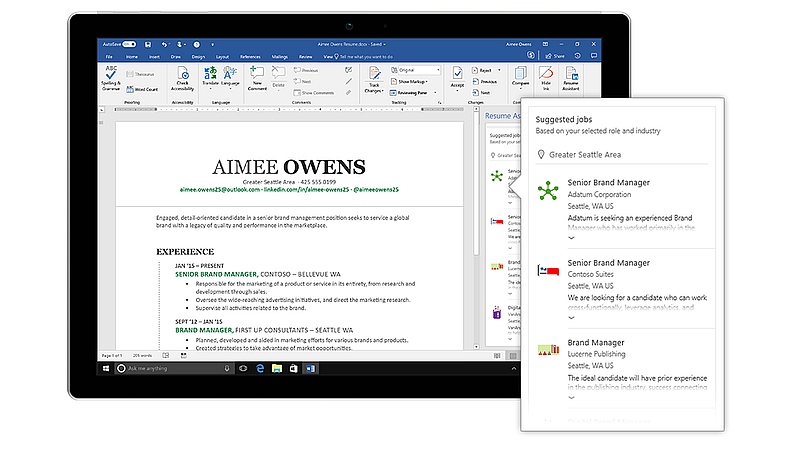Open Task View on the taskbar
800x450 pixels.
tap(243, 368)
